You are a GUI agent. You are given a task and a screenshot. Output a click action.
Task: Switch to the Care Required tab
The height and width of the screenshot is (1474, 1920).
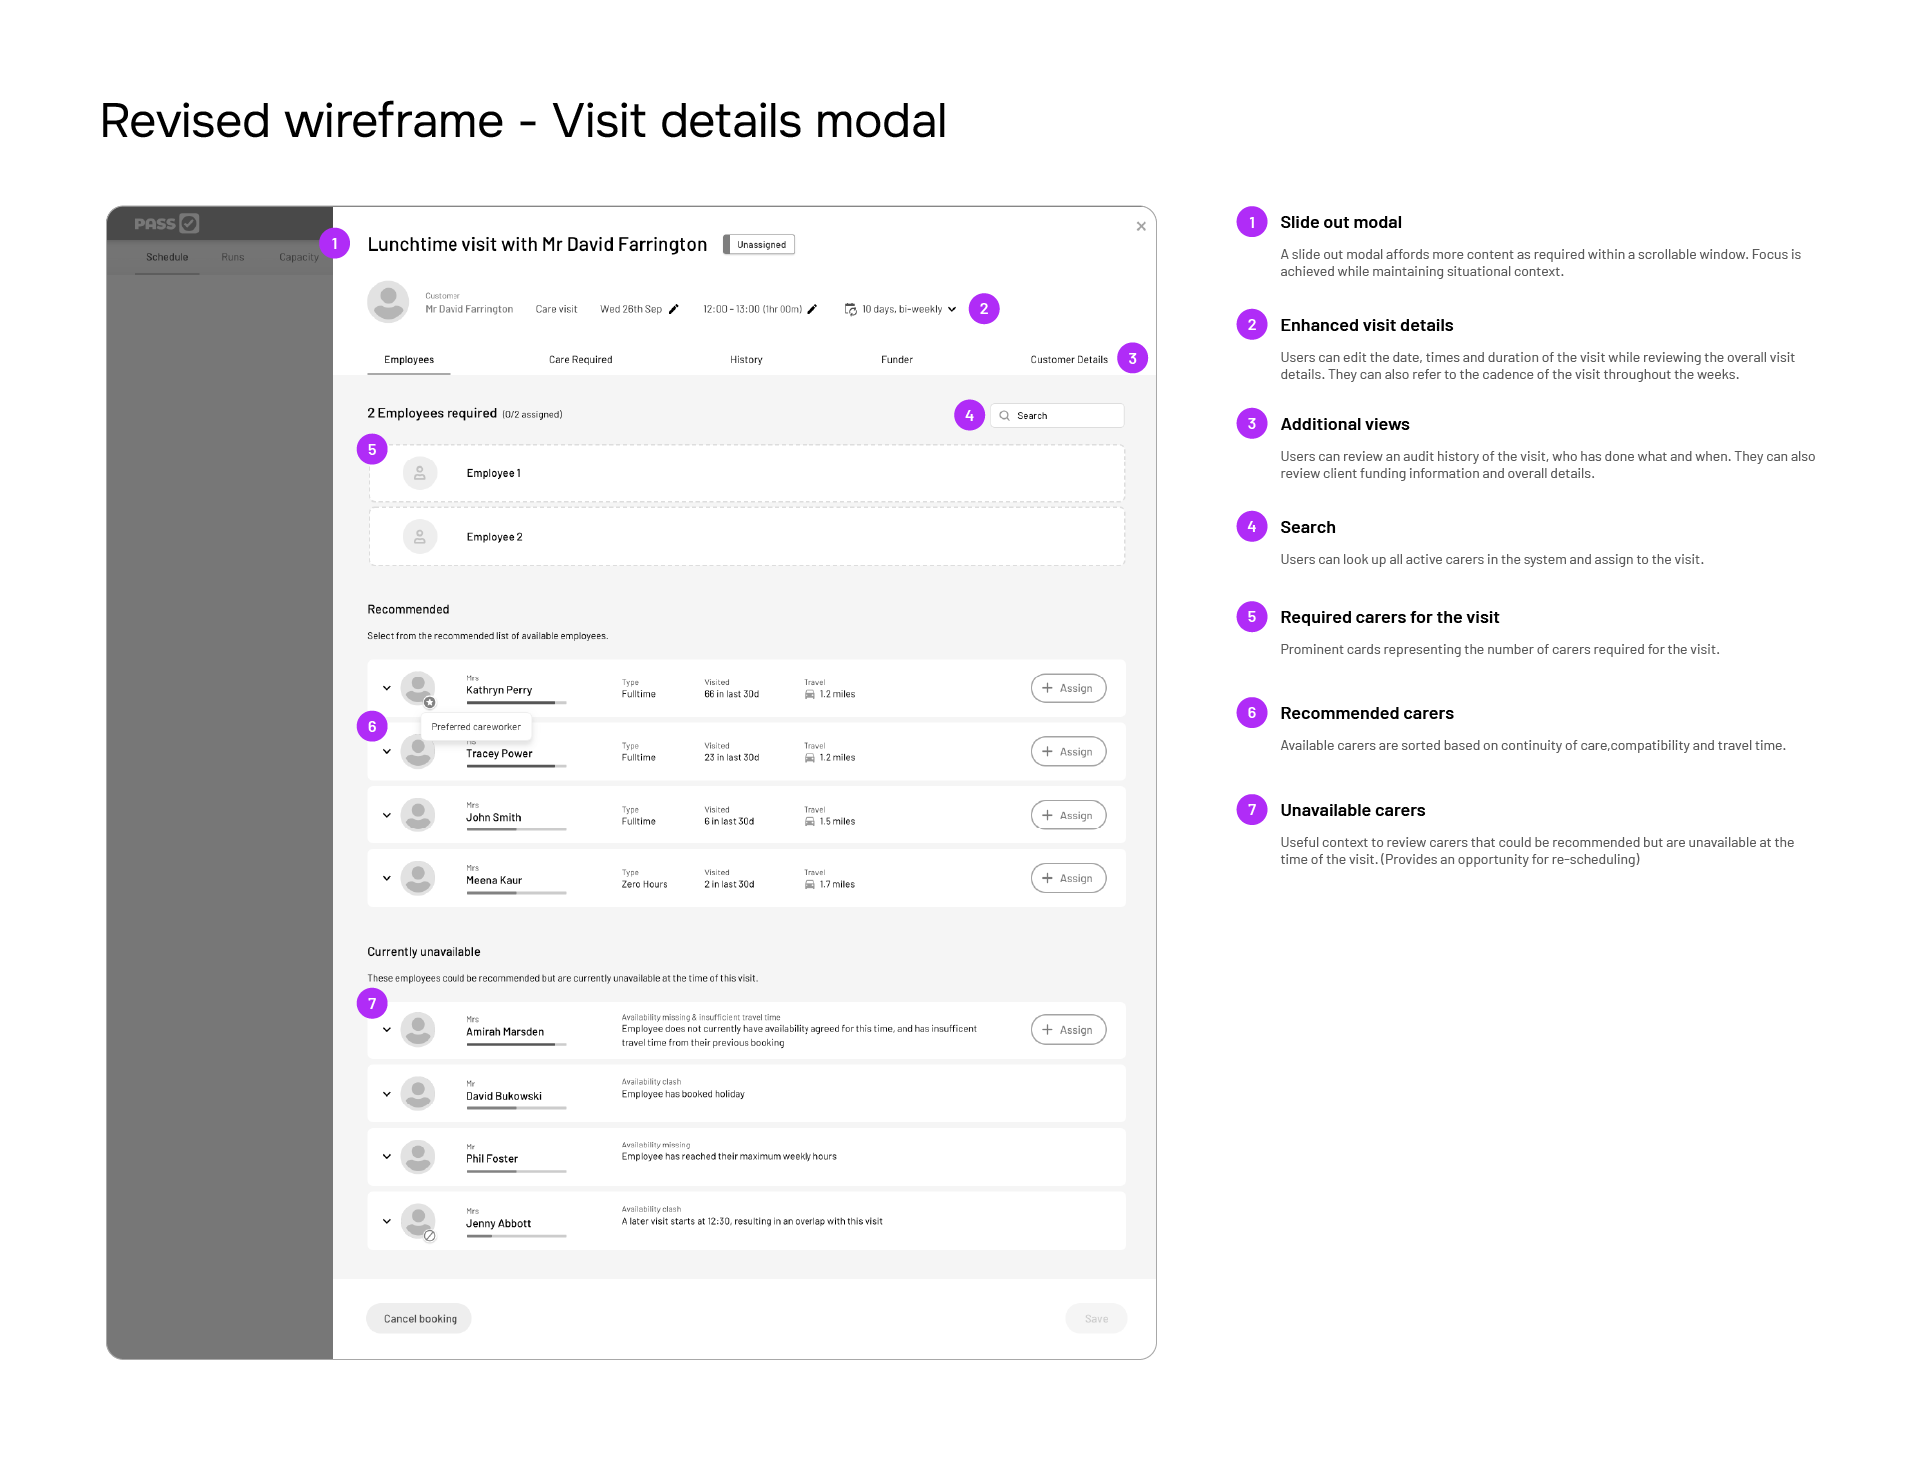point(581,360)
